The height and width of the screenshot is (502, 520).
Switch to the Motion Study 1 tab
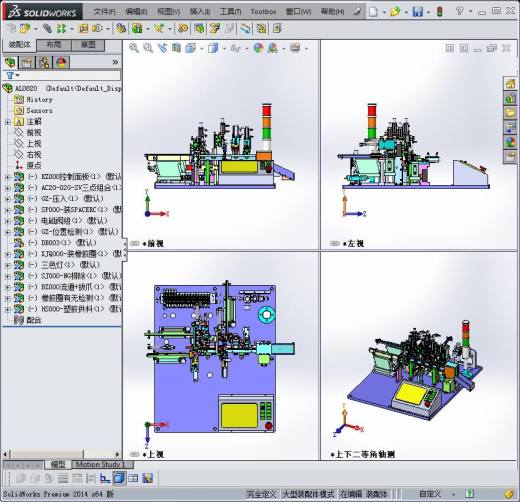[x=100, y=464]
